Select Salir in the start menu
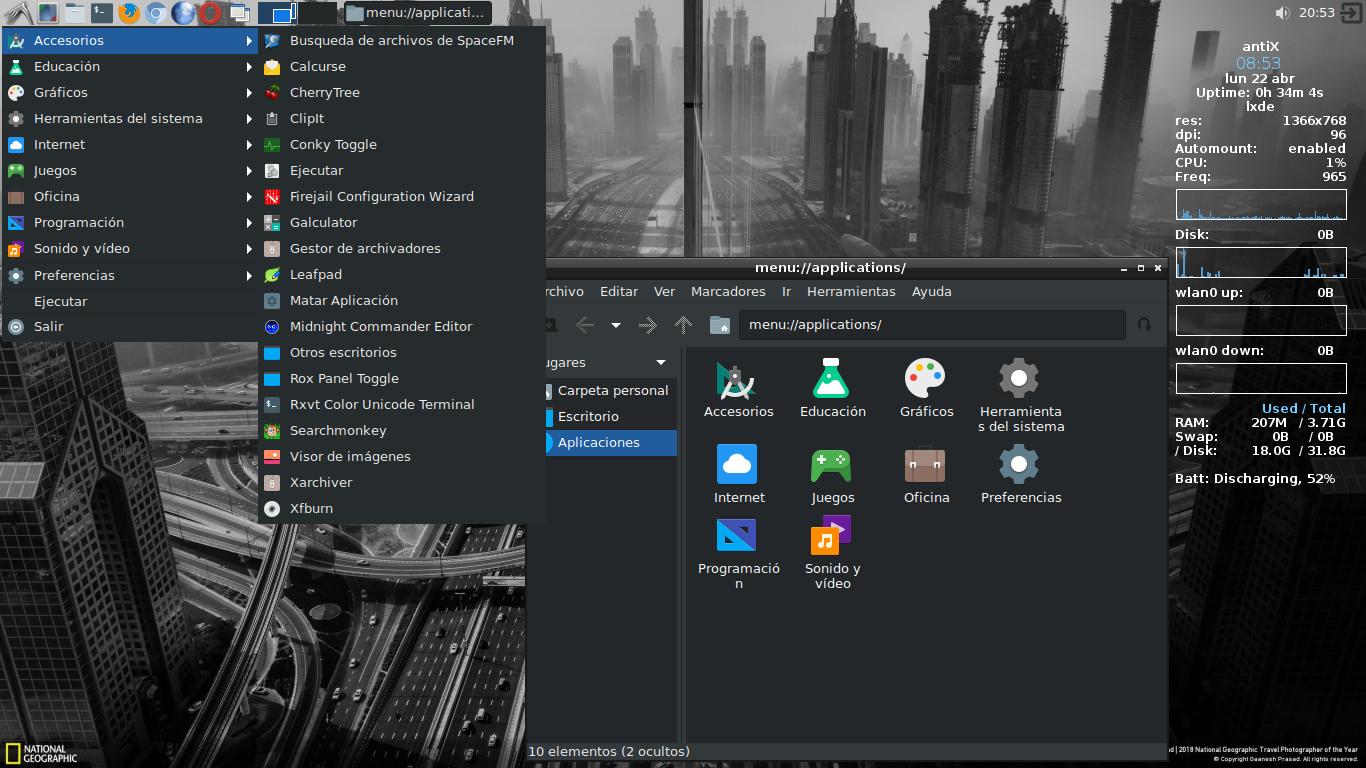Image resolution: width=1366 pixels, height=768 pixels. pos(130,327)
